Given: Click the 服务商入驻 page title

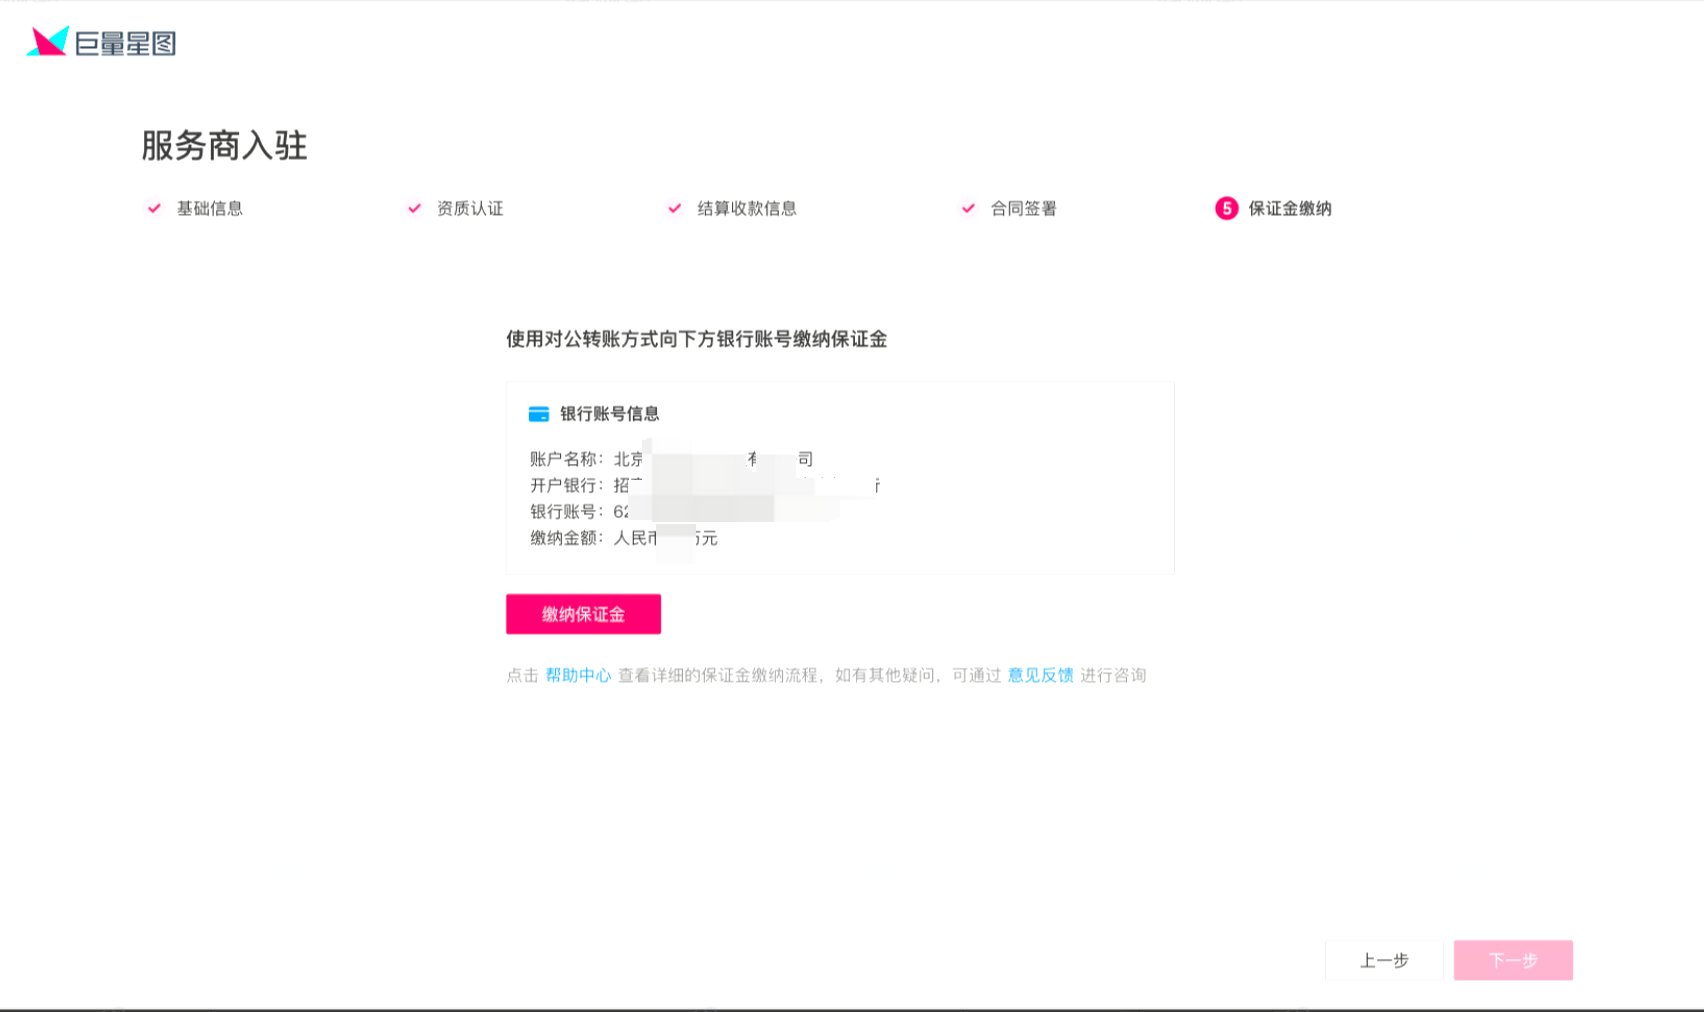Looking at the screenshot, I should coord(224,144).
